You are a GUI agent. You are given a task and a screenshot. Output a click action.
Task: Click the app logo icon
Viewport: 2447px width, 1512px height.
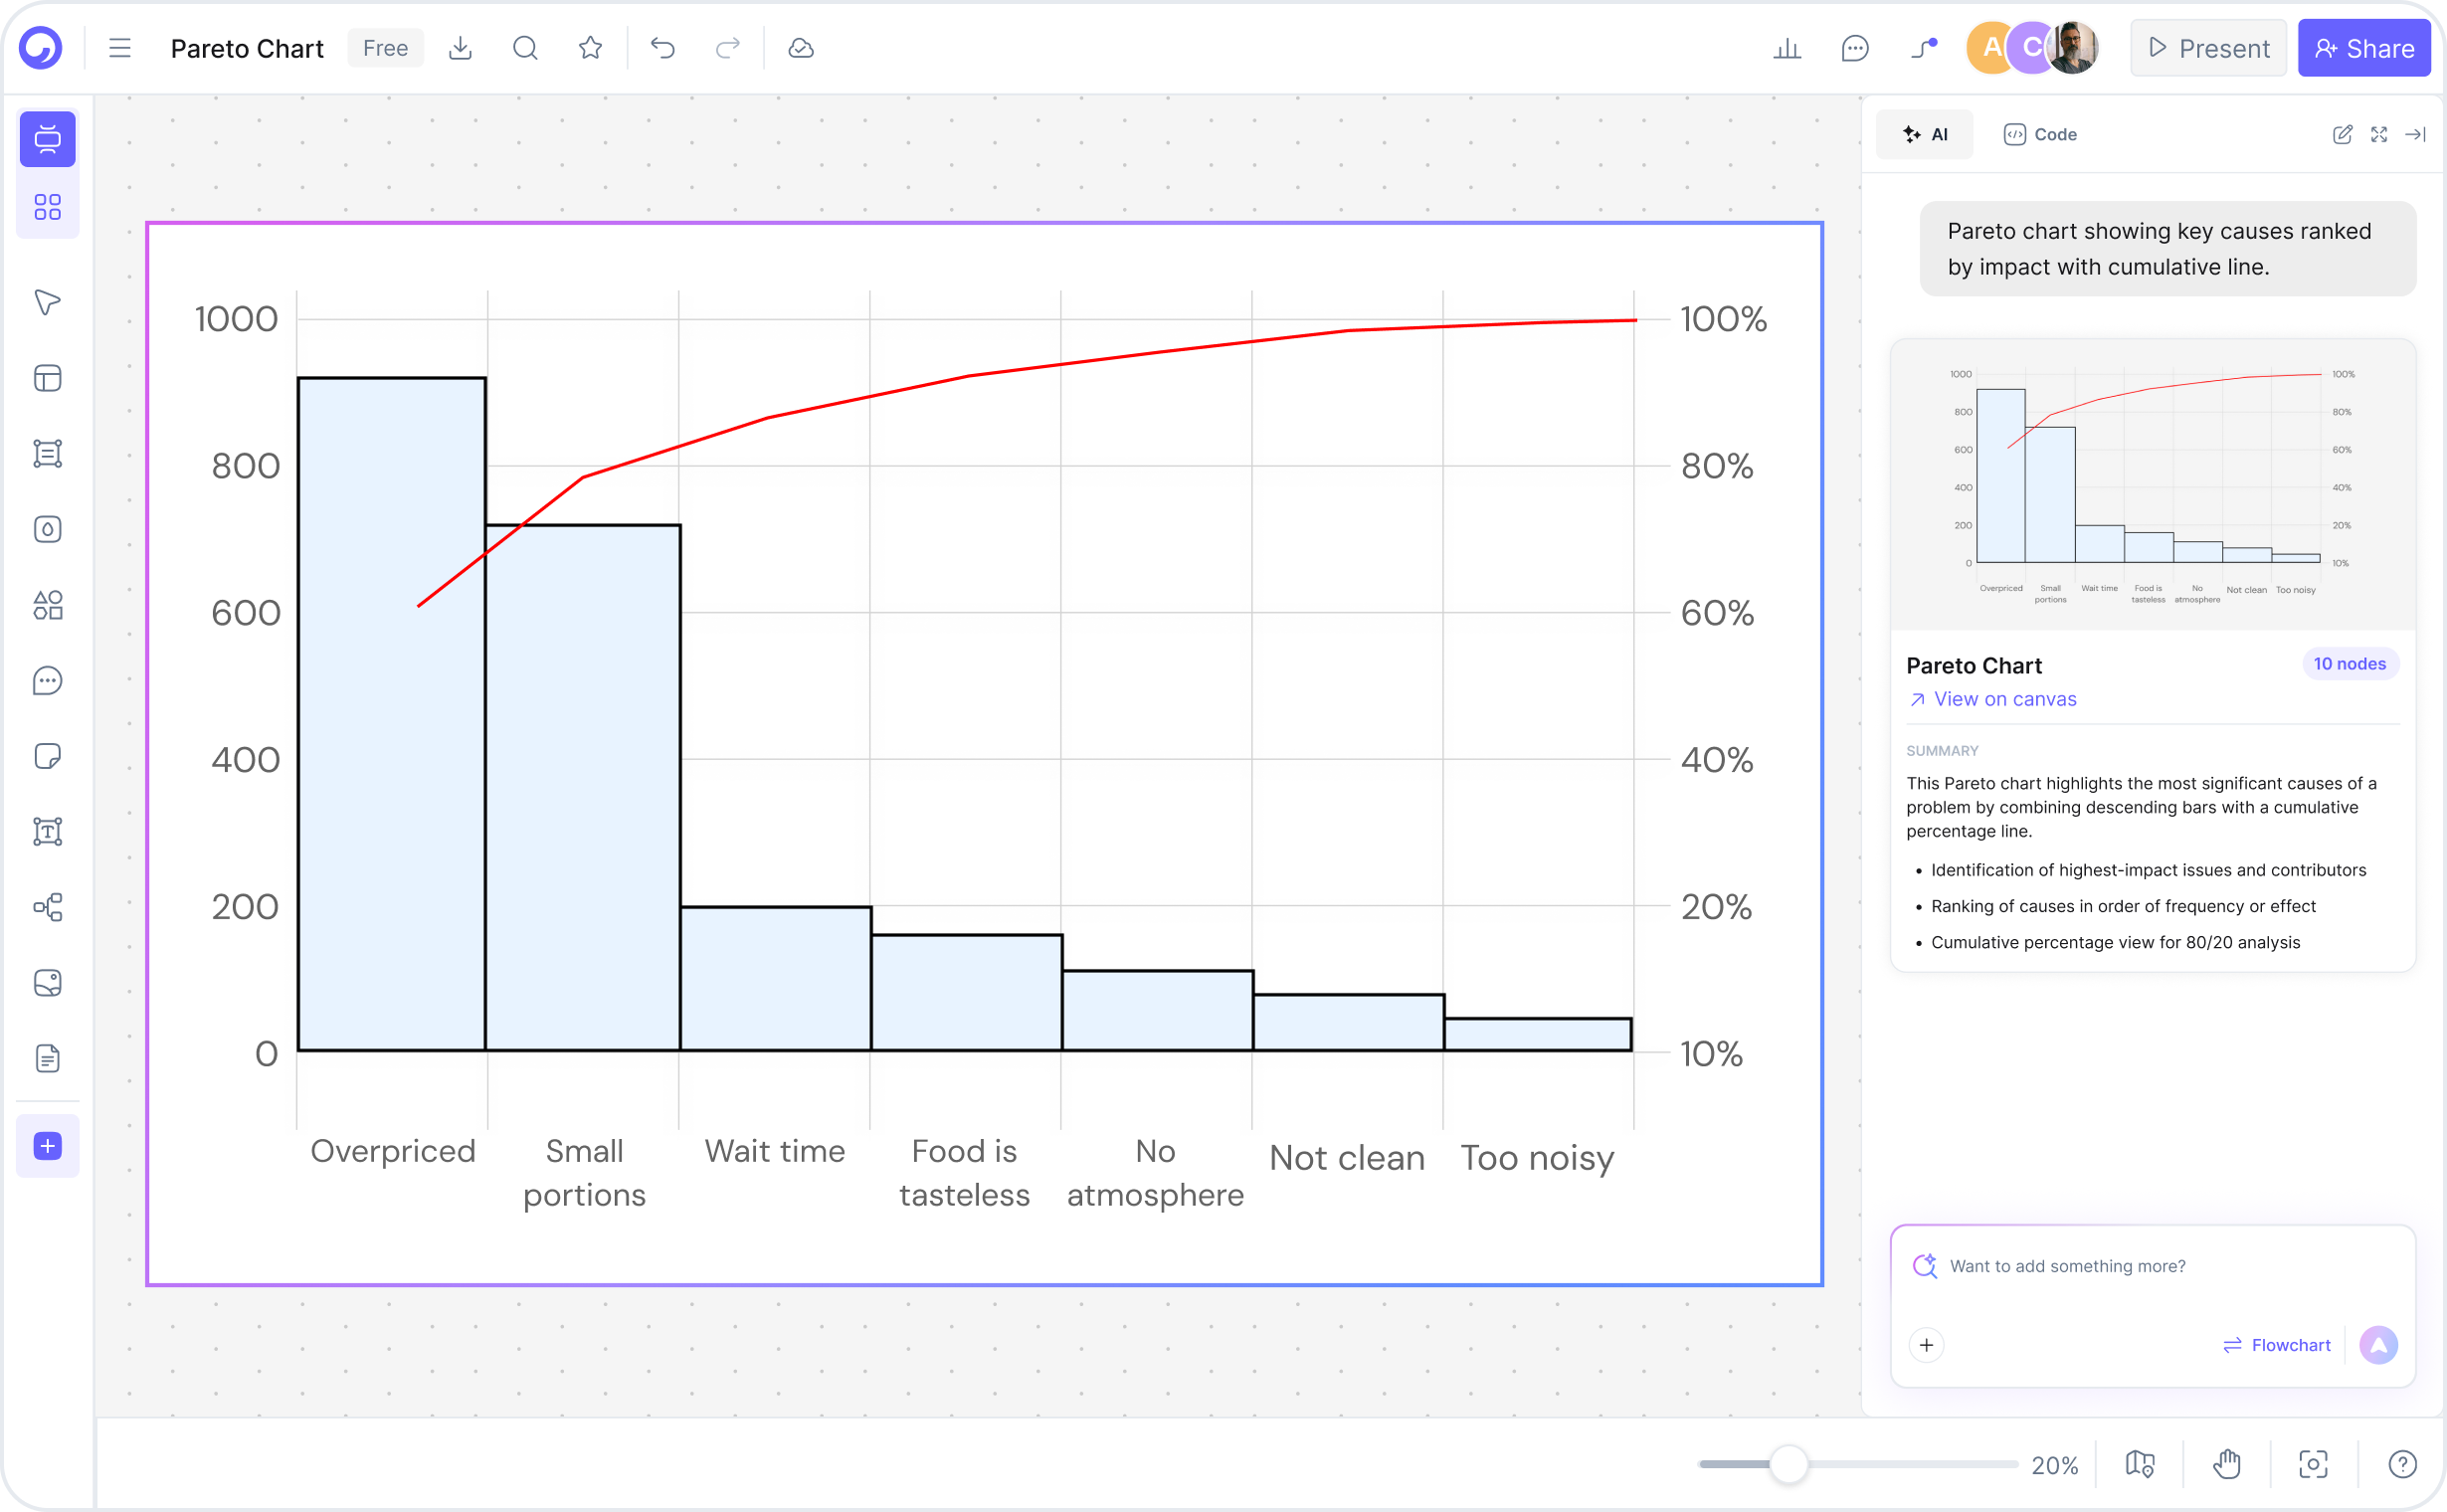coord(41,48)
